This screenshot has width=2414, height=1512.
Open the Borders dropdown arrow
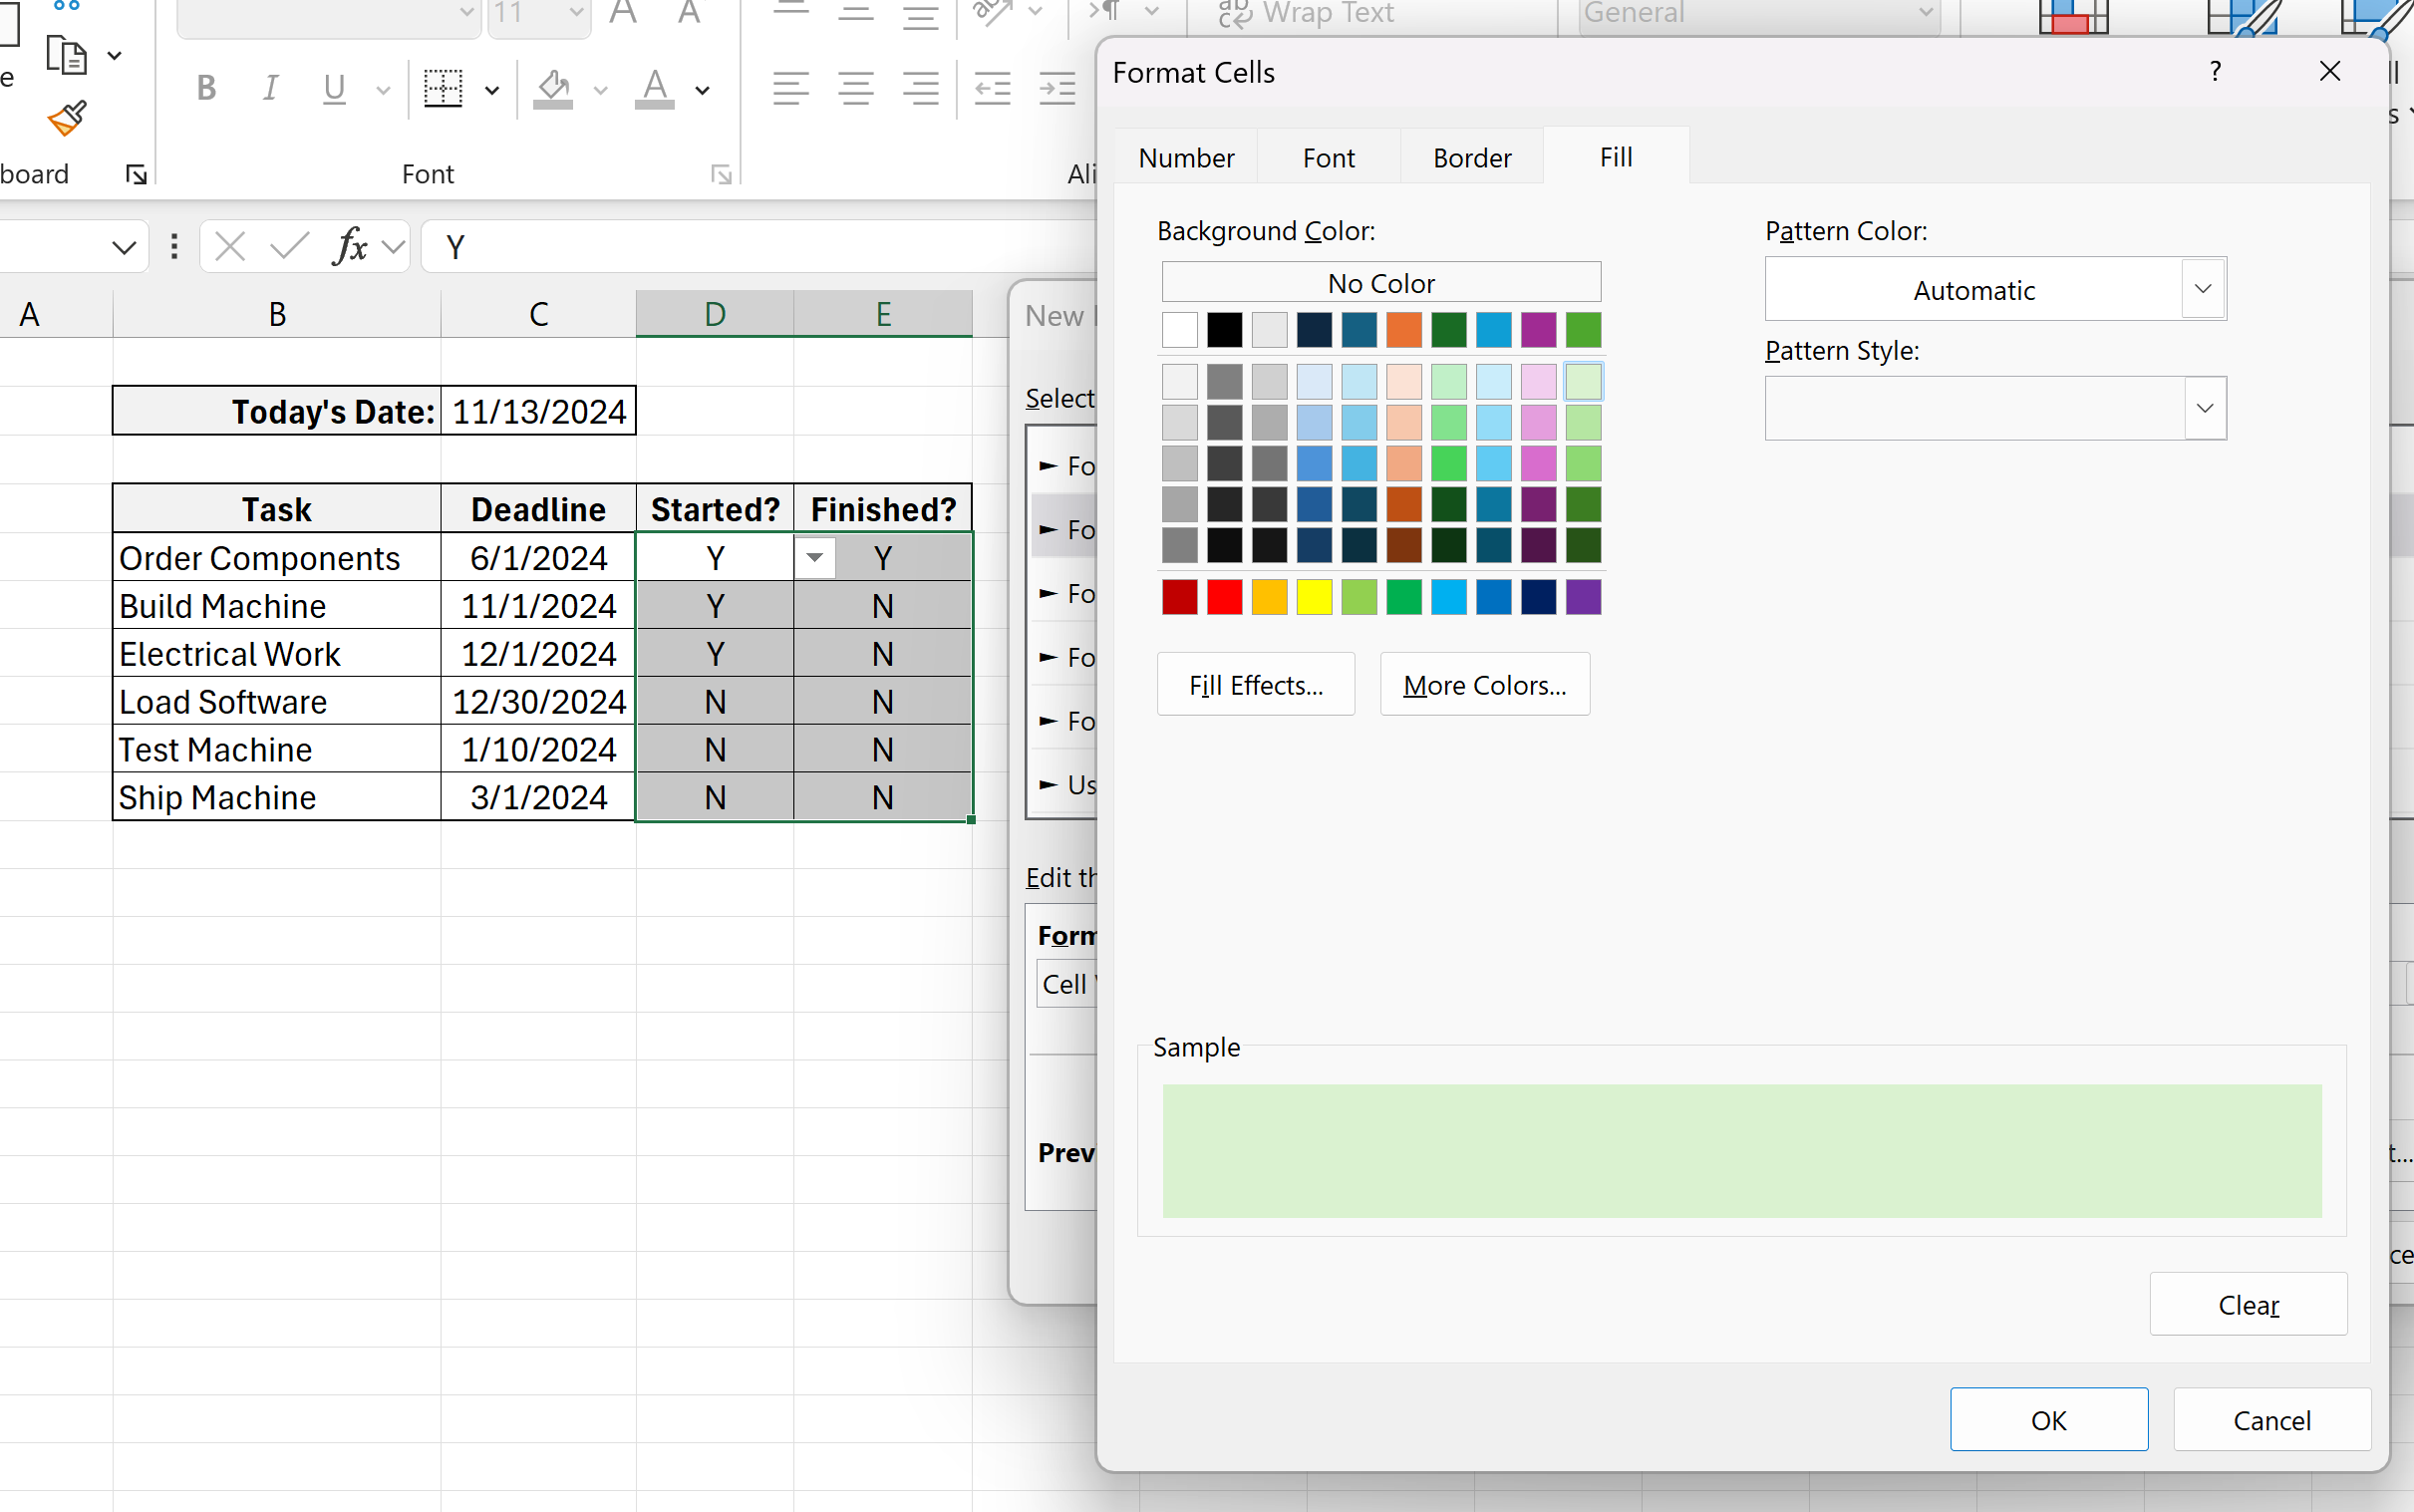click(490, 90)
